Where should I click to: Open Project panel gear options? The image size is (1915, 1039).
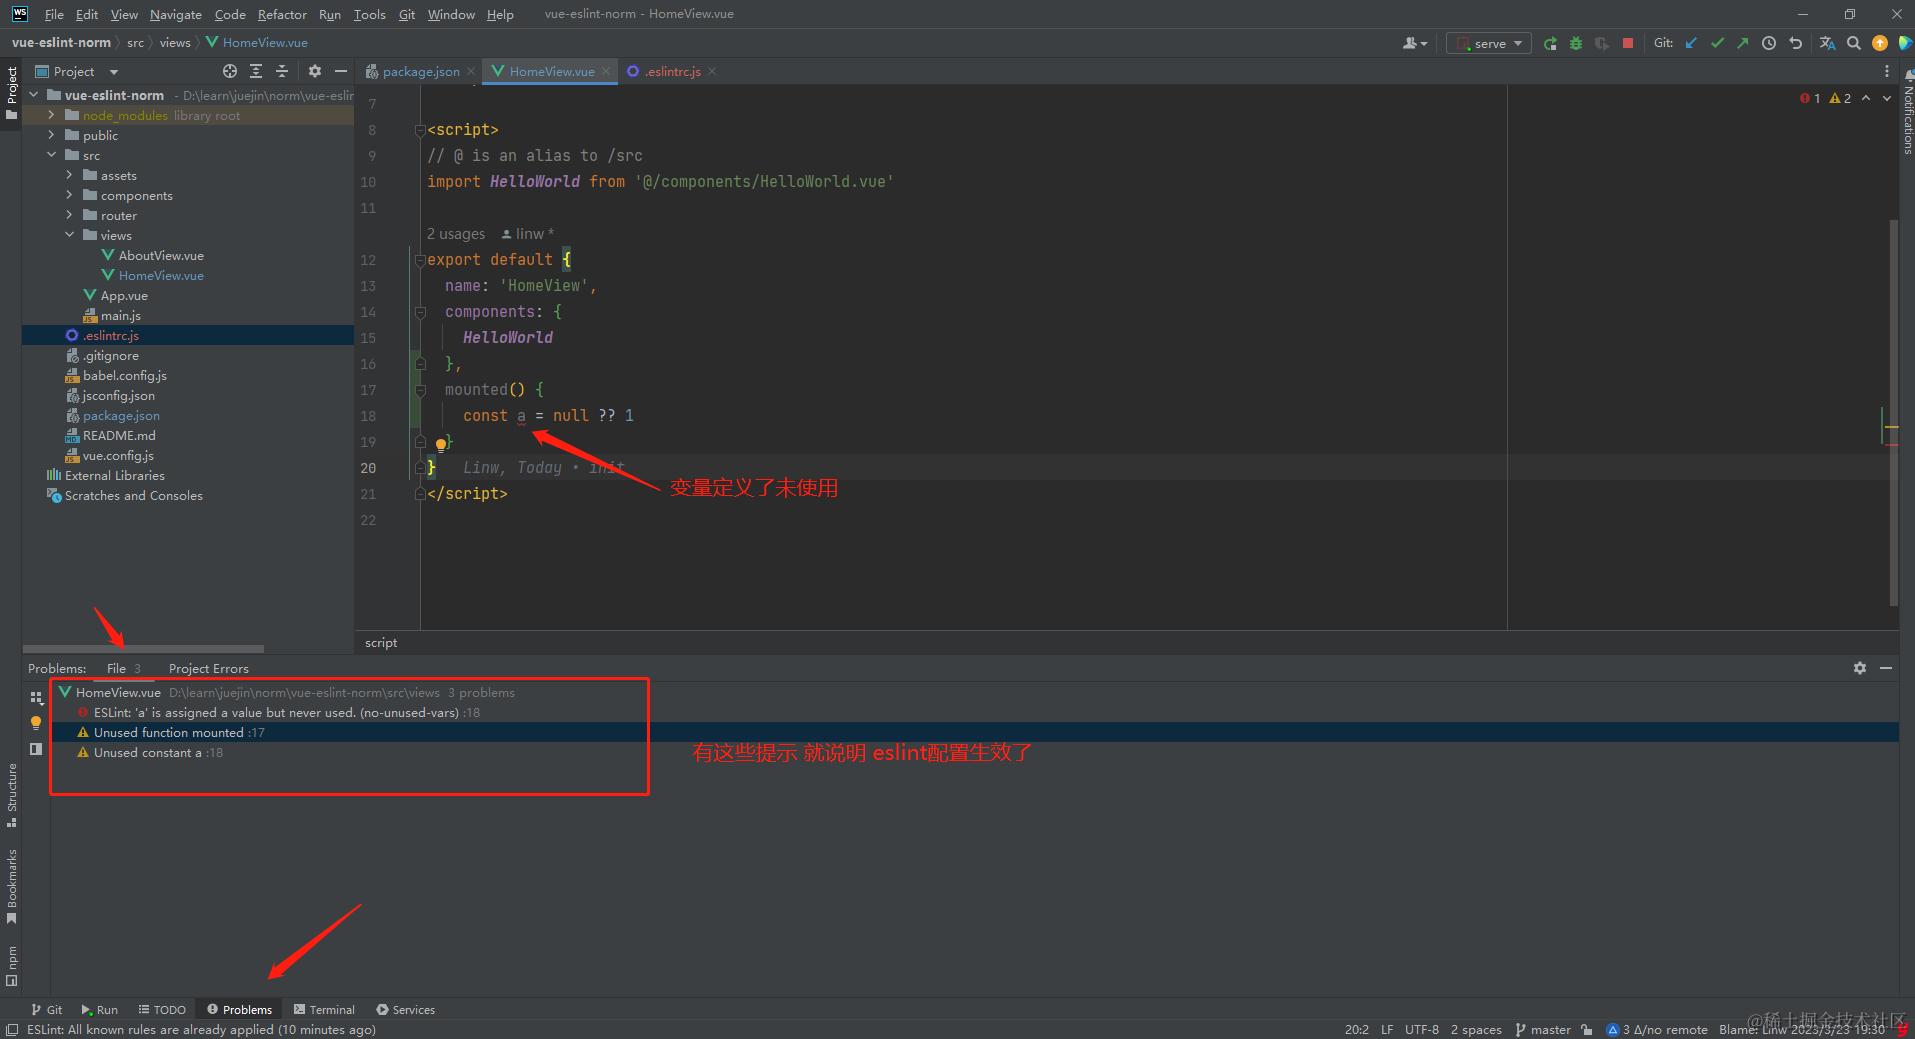coord(315,71)
